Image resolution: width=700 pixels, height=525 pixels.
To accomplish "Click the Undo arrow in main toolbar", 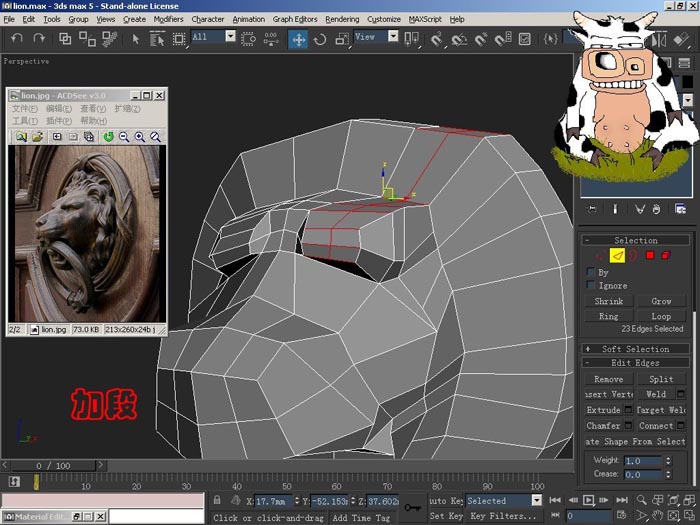I will click(17, 38).
